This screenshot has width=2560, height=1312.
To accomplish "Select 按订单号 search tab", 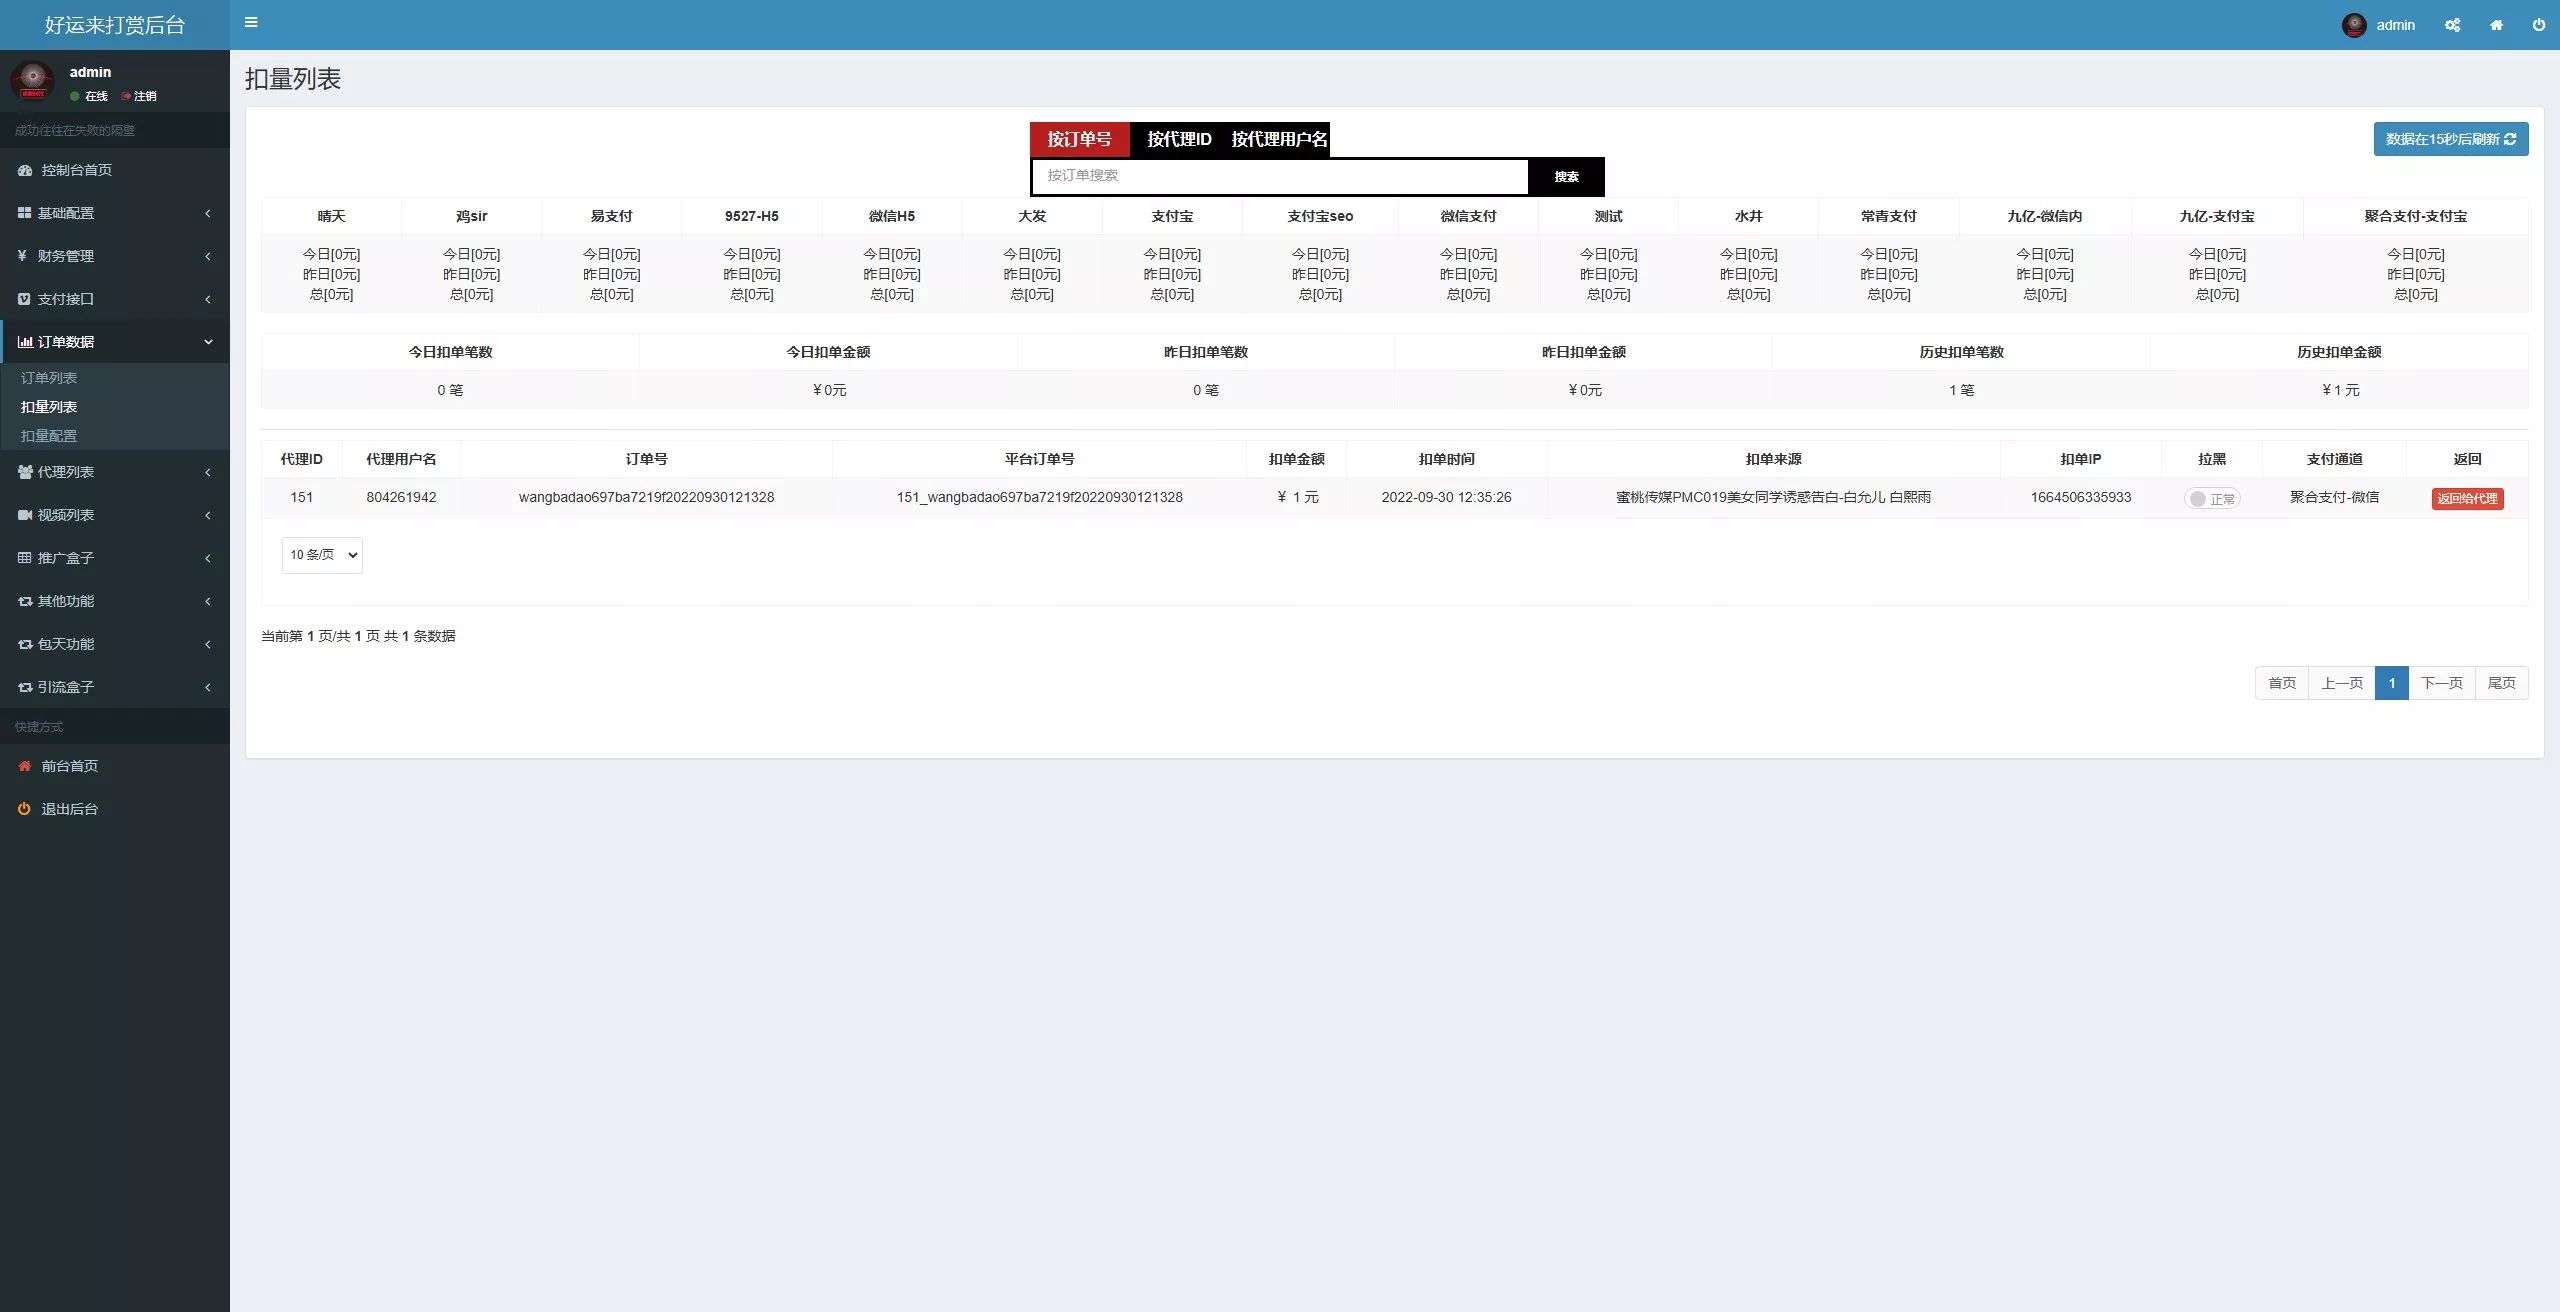I will pyautogui.click(x=1079, y=139).
